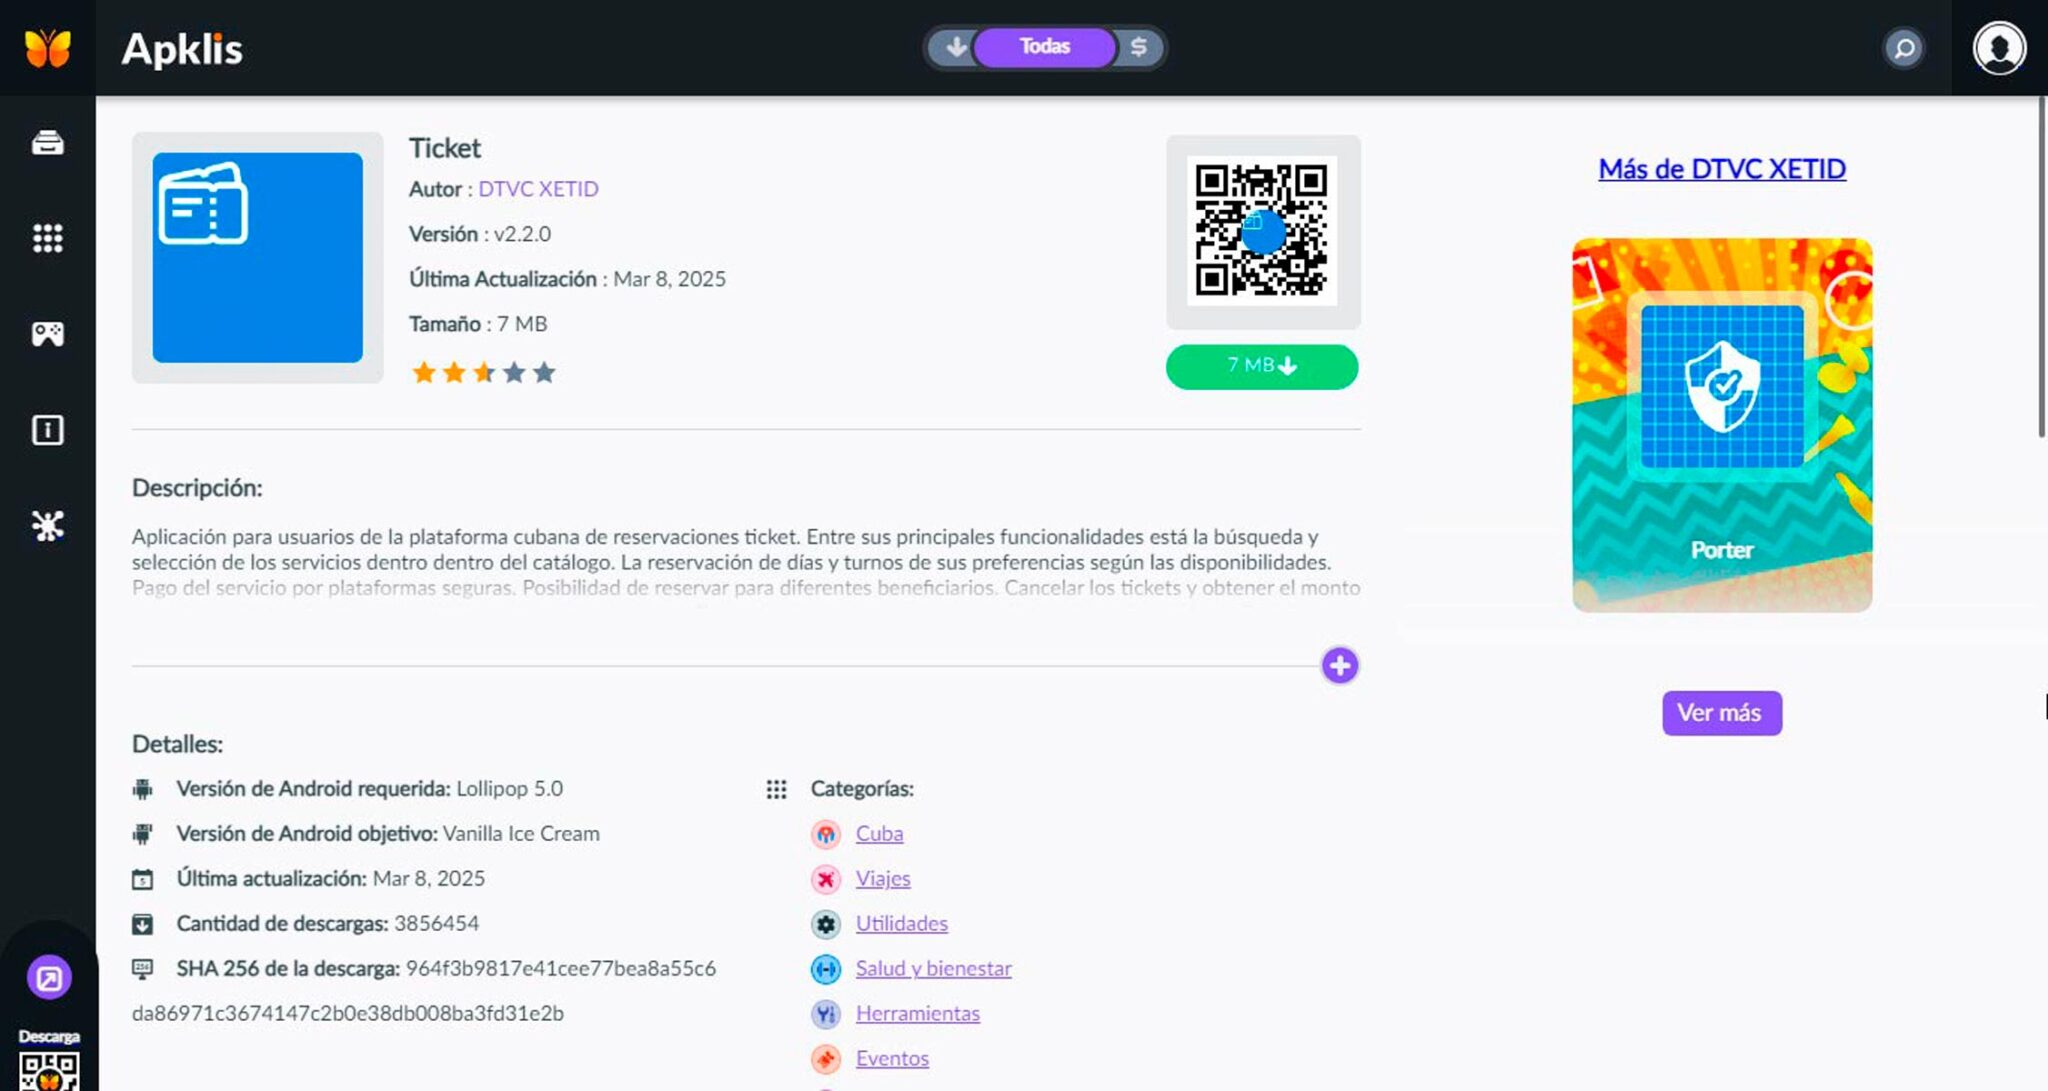
Task: Click the fifth rating star
Action: [544, 373]
